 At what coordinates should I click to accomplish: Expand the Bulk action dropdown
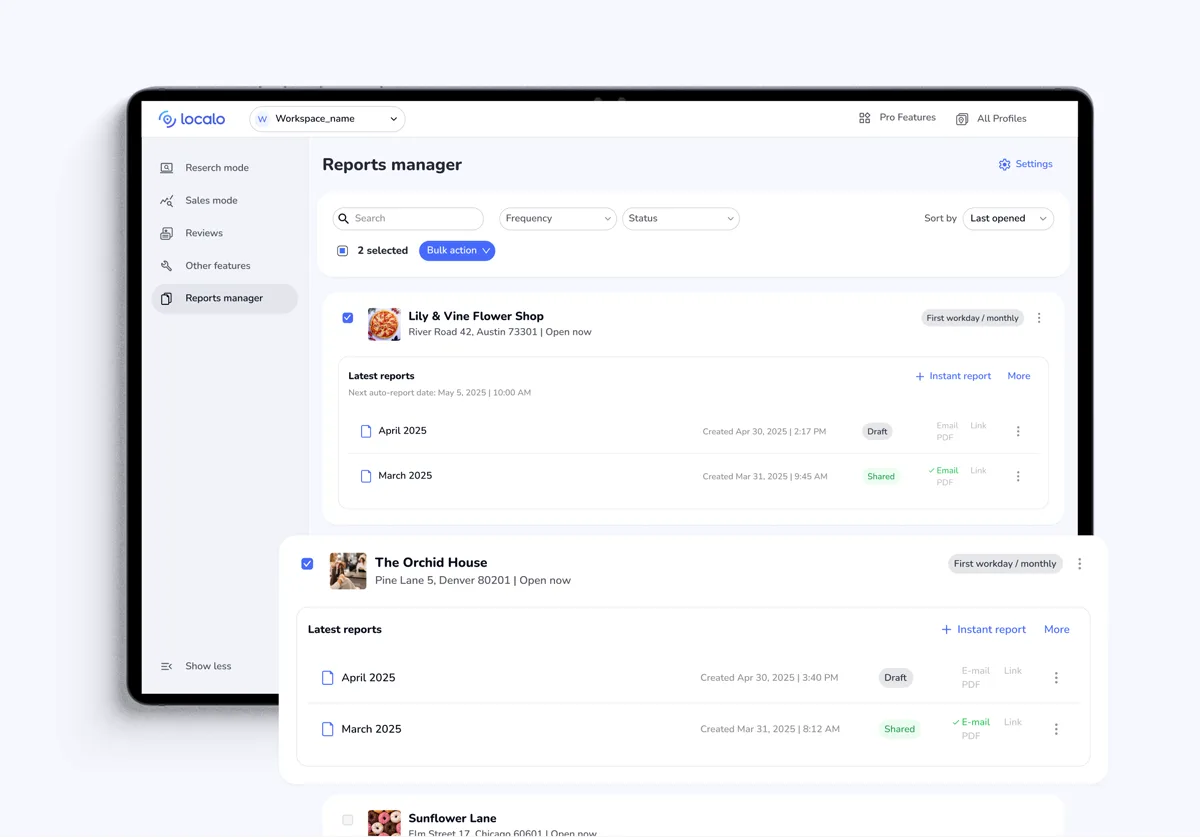[457, 251]
